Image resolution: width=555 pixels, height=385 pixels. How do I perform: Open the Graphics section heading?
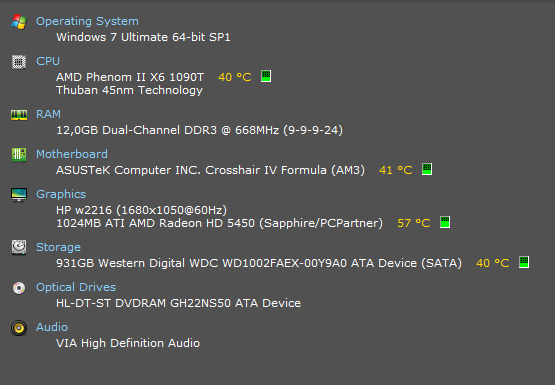point(61,194)
